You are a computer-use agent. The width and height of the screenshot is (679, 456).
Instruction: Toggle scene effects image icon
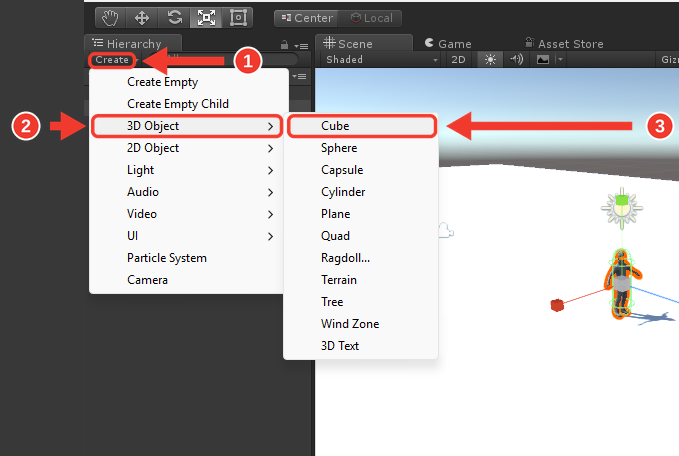[x=543, y=60]
